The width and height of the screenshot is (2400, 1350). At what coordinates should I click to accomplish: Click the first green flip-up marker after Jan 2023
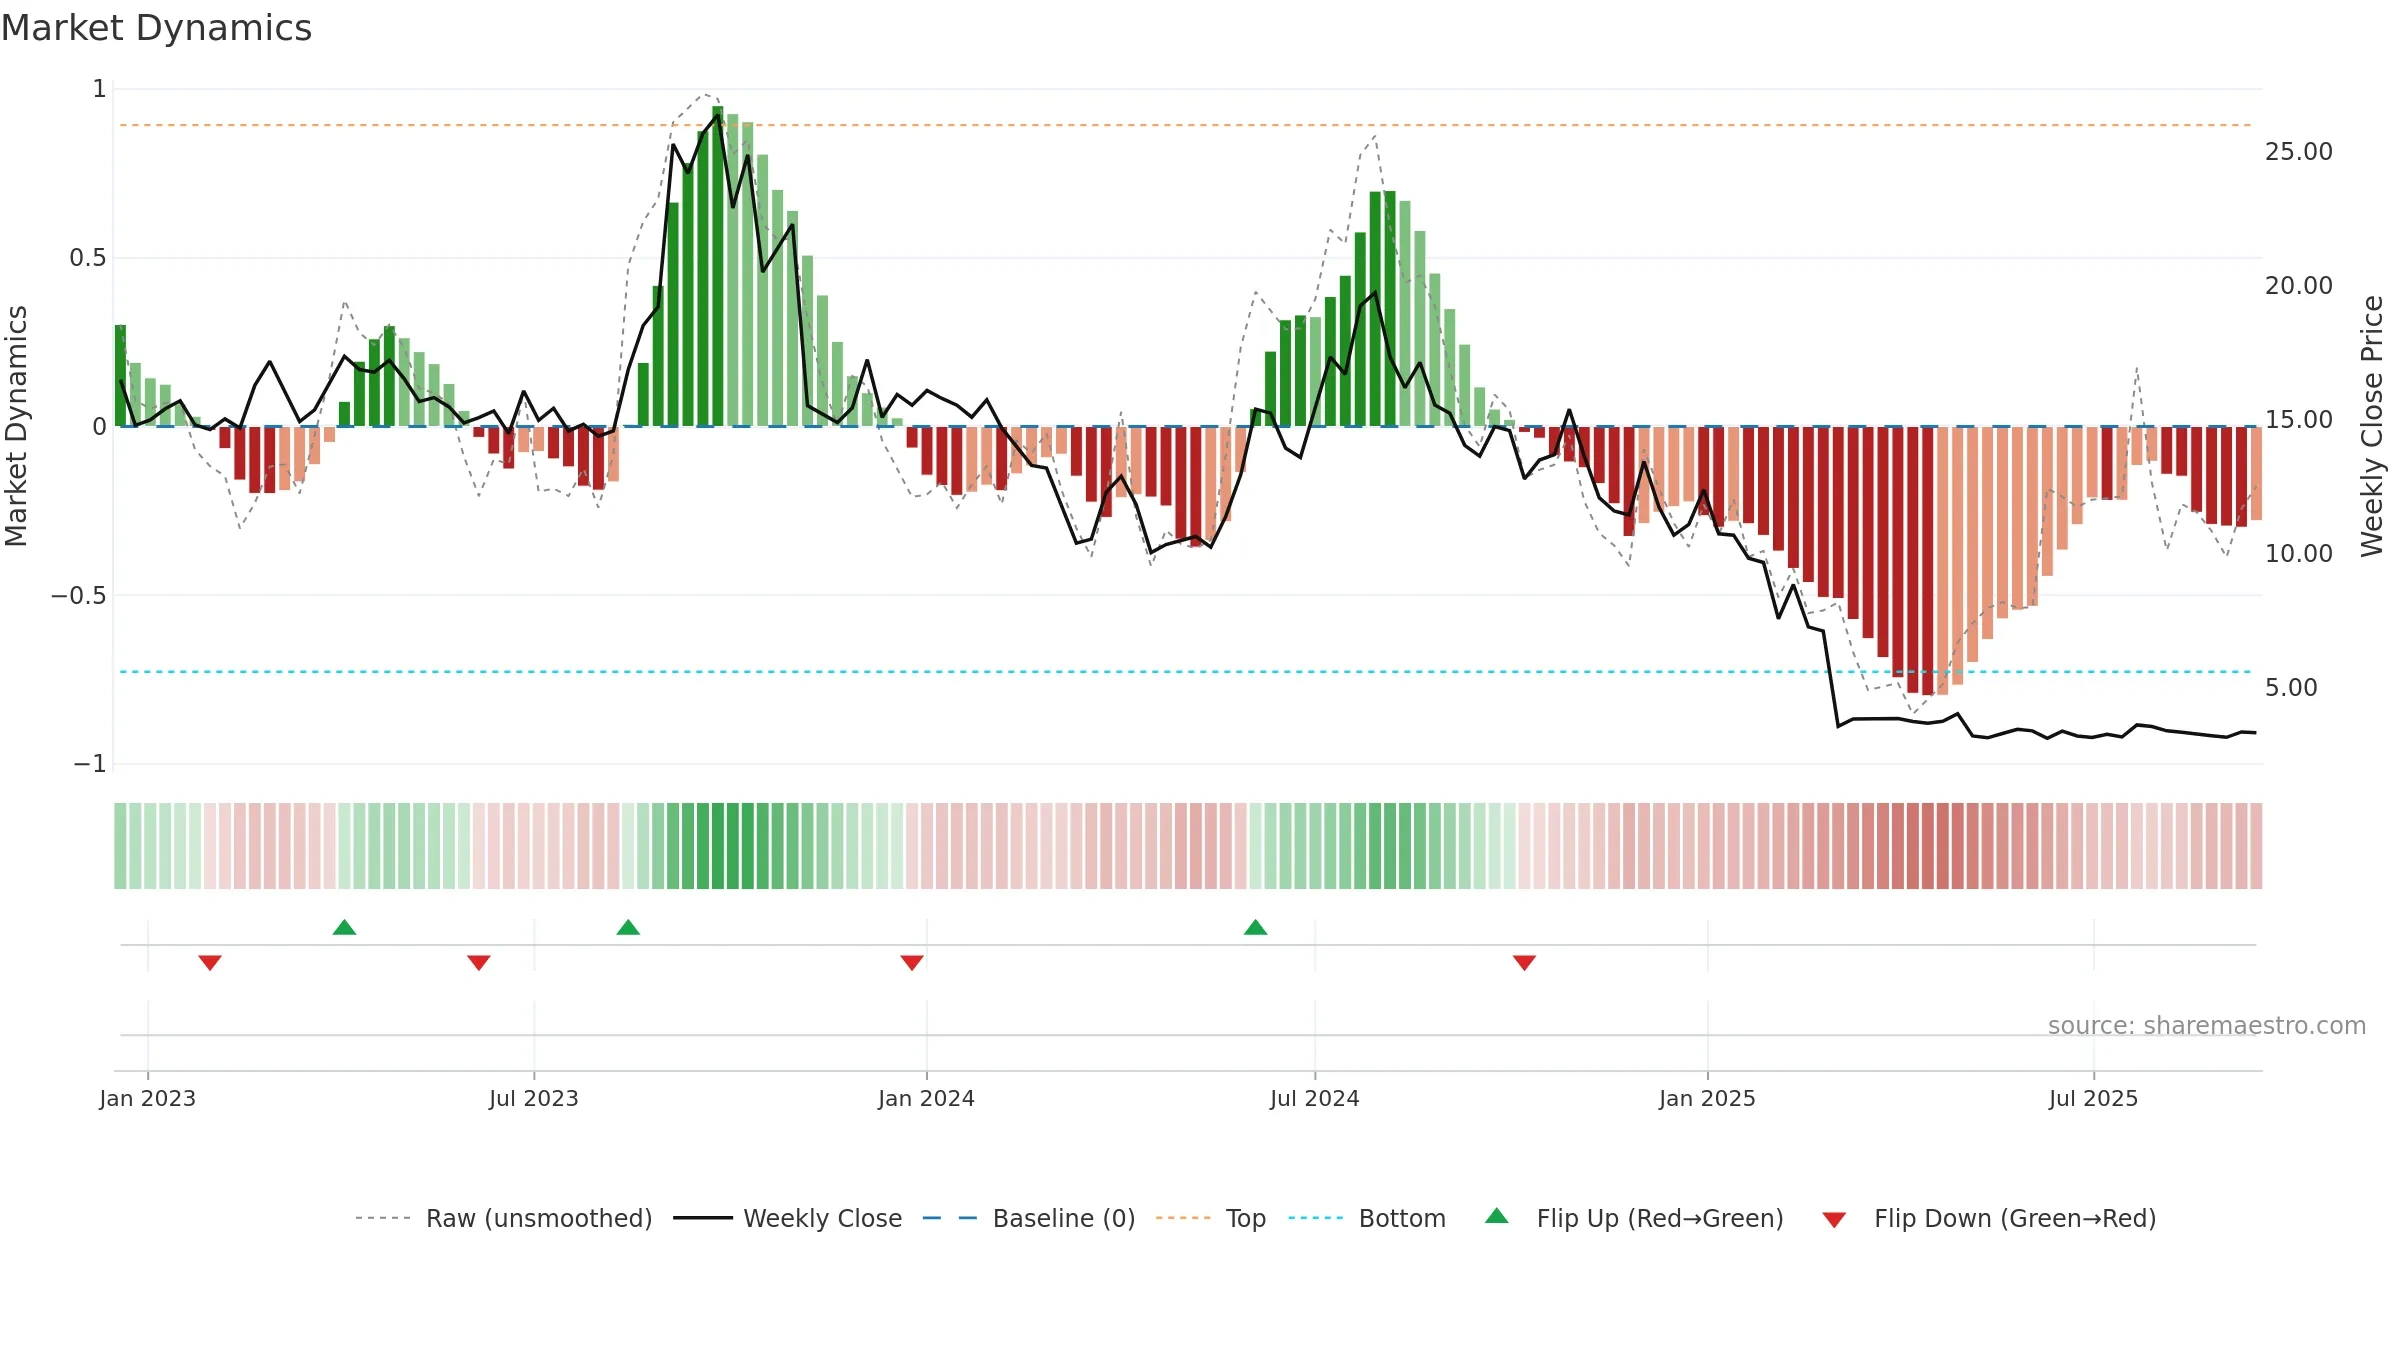pyautogui.click(x=344, y=927)
